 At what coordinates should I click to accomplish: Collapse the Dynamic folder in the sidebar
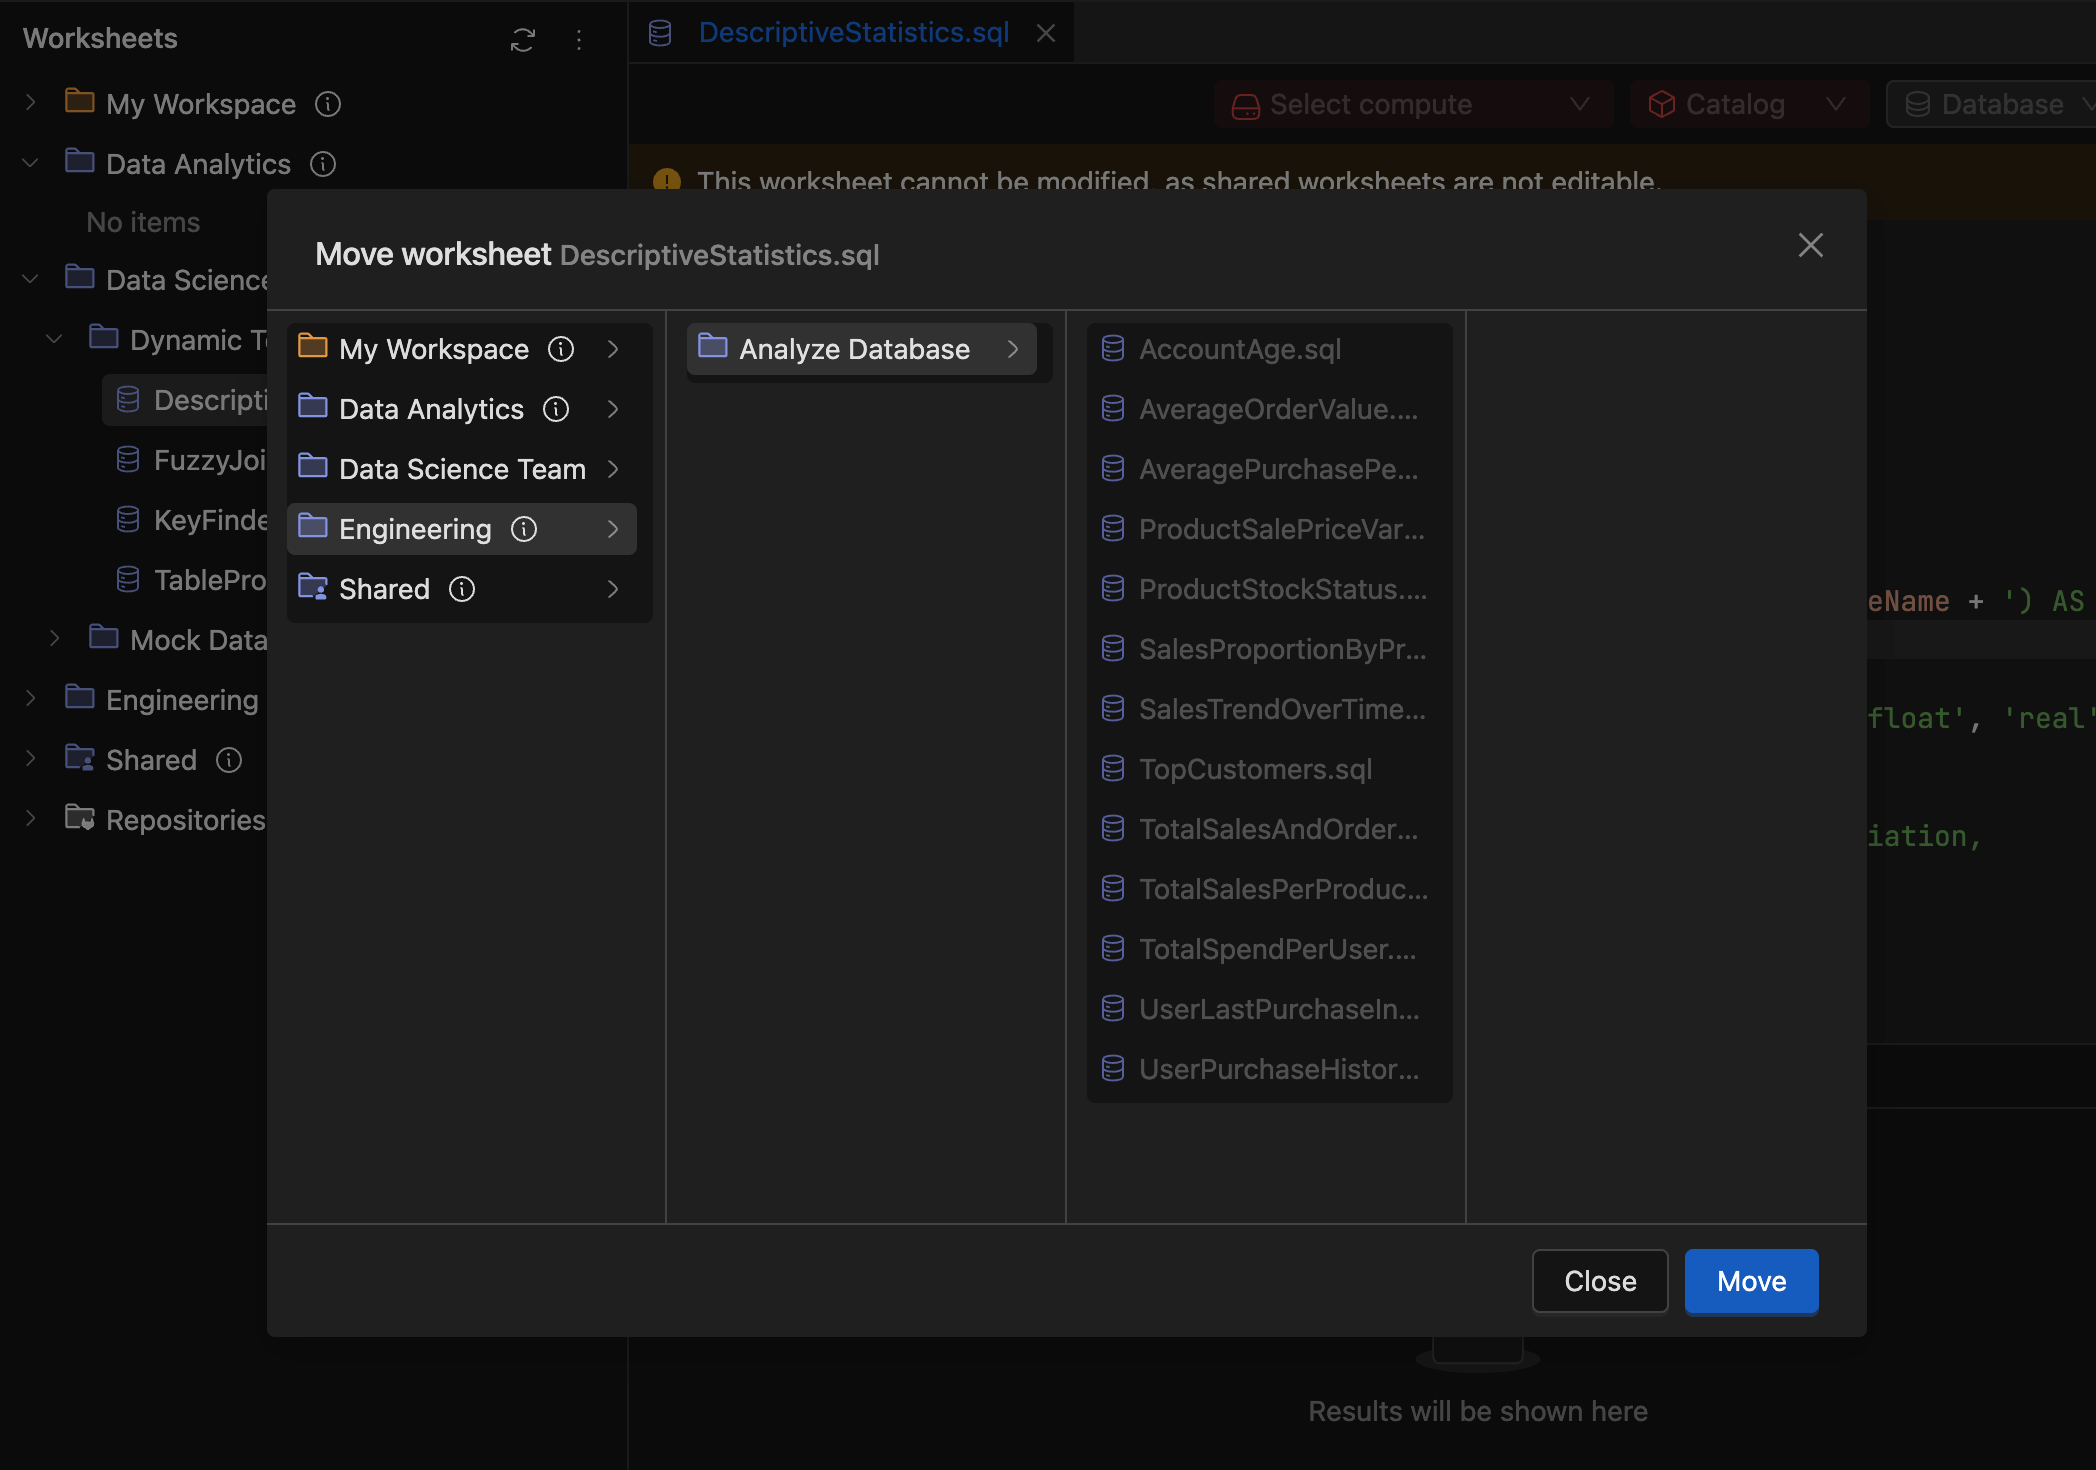click(x=55, y=339)
